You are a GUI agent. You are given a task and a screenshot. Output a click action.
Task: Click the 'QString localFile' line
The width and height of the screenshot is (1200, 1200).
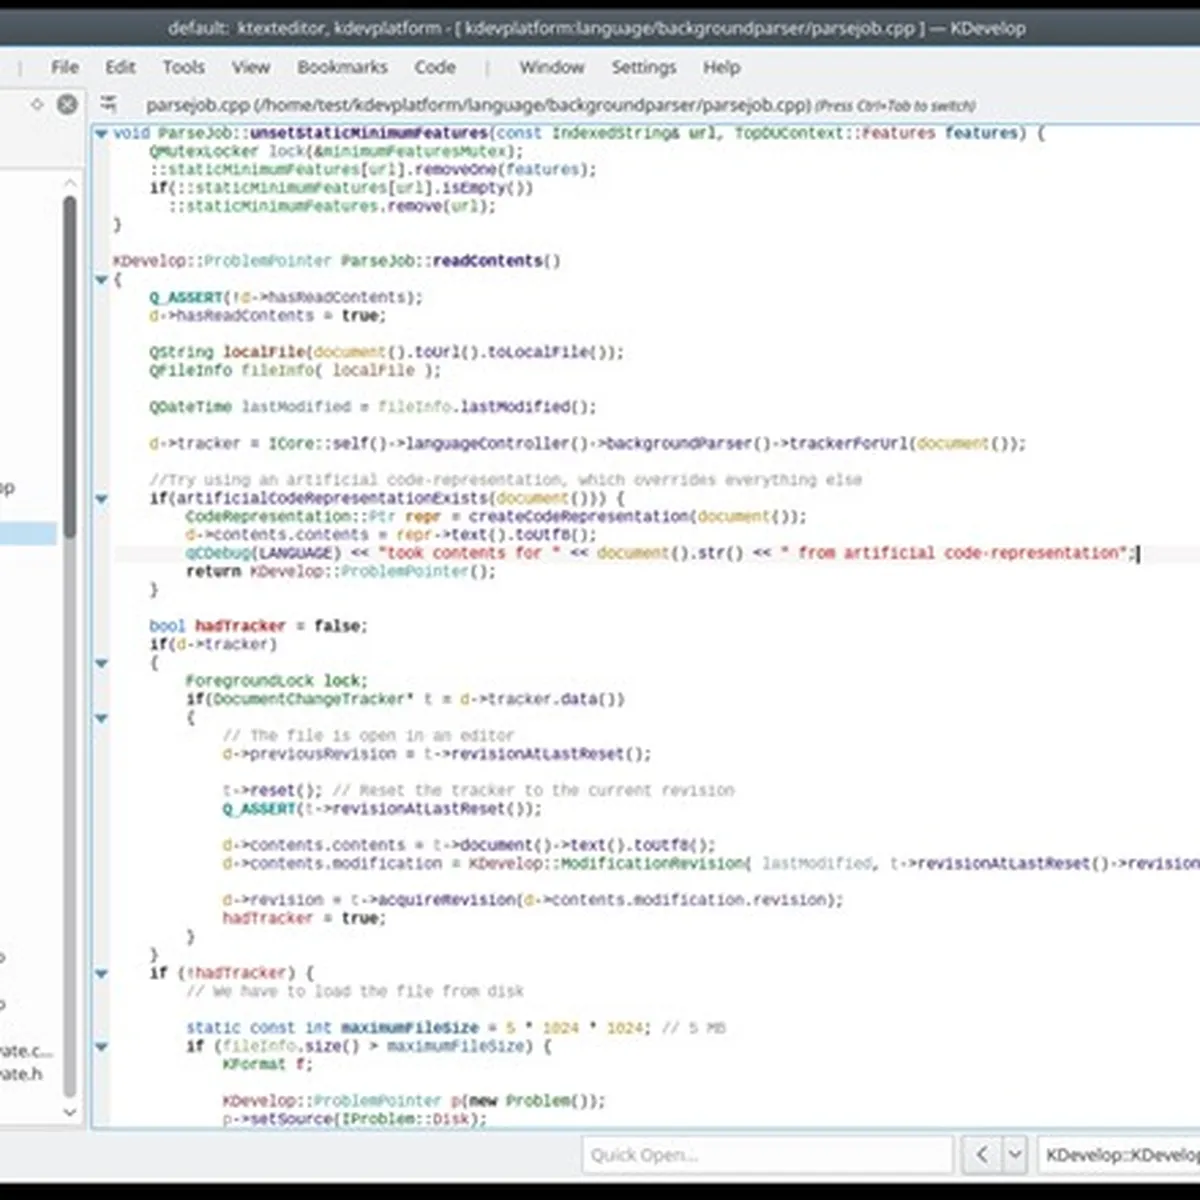pos(386,352)
